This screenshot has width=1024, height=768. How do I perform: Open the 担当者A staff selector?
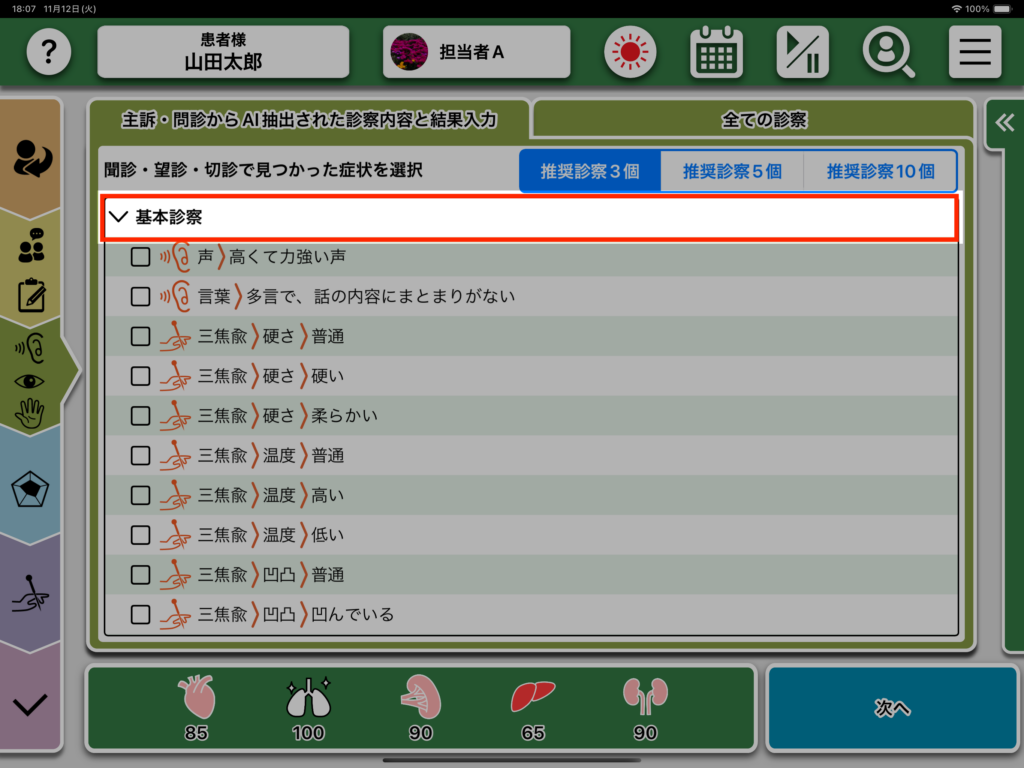(476, 52)
